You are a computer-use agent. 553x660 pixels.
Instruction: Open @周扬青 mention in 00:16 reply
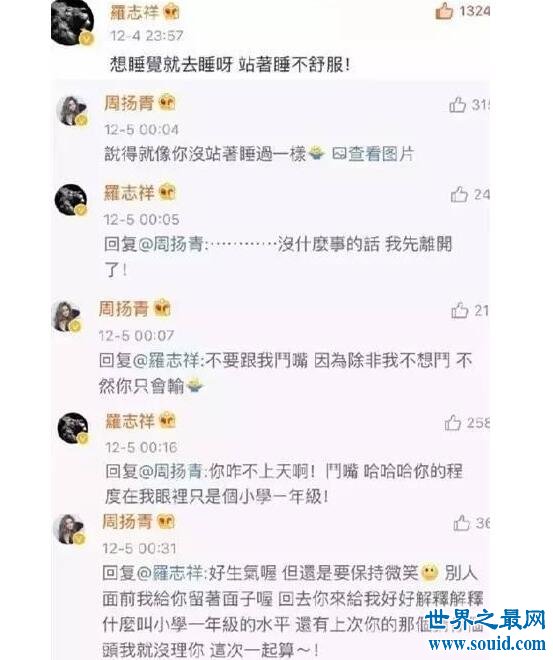click(x=171, y=471)
